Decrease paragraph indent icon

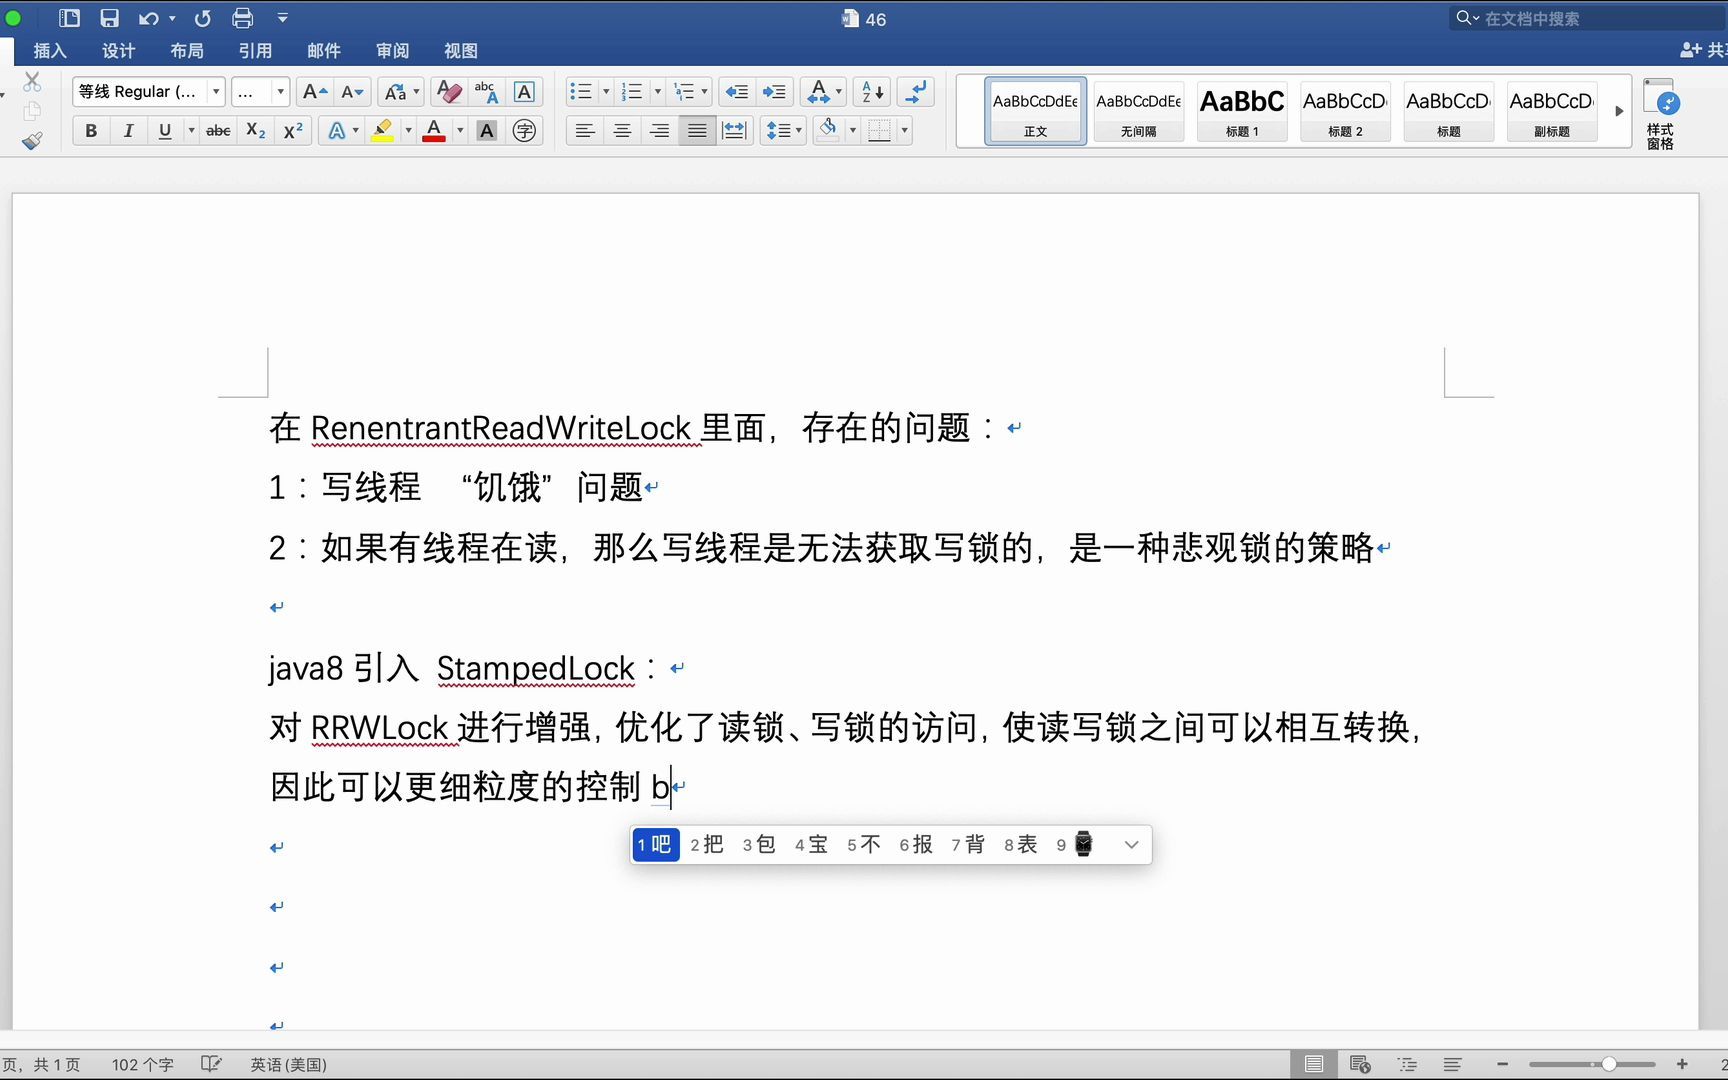737,92
